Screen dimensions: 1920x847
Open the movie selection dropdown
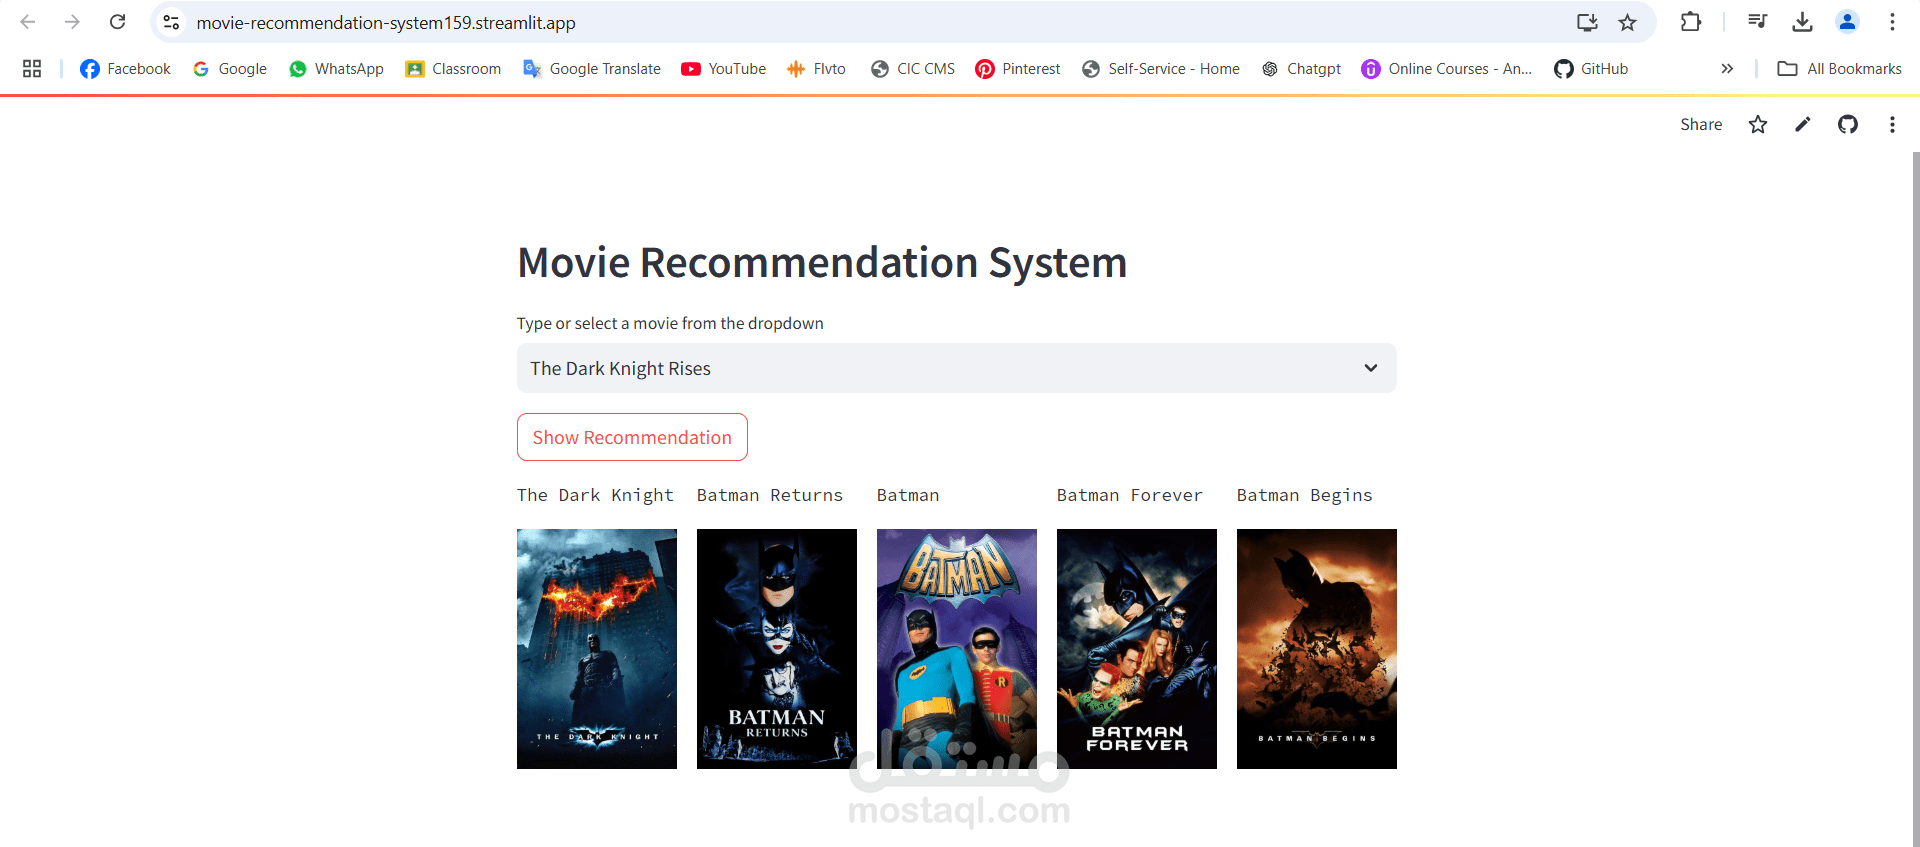(x=957, y=368)
